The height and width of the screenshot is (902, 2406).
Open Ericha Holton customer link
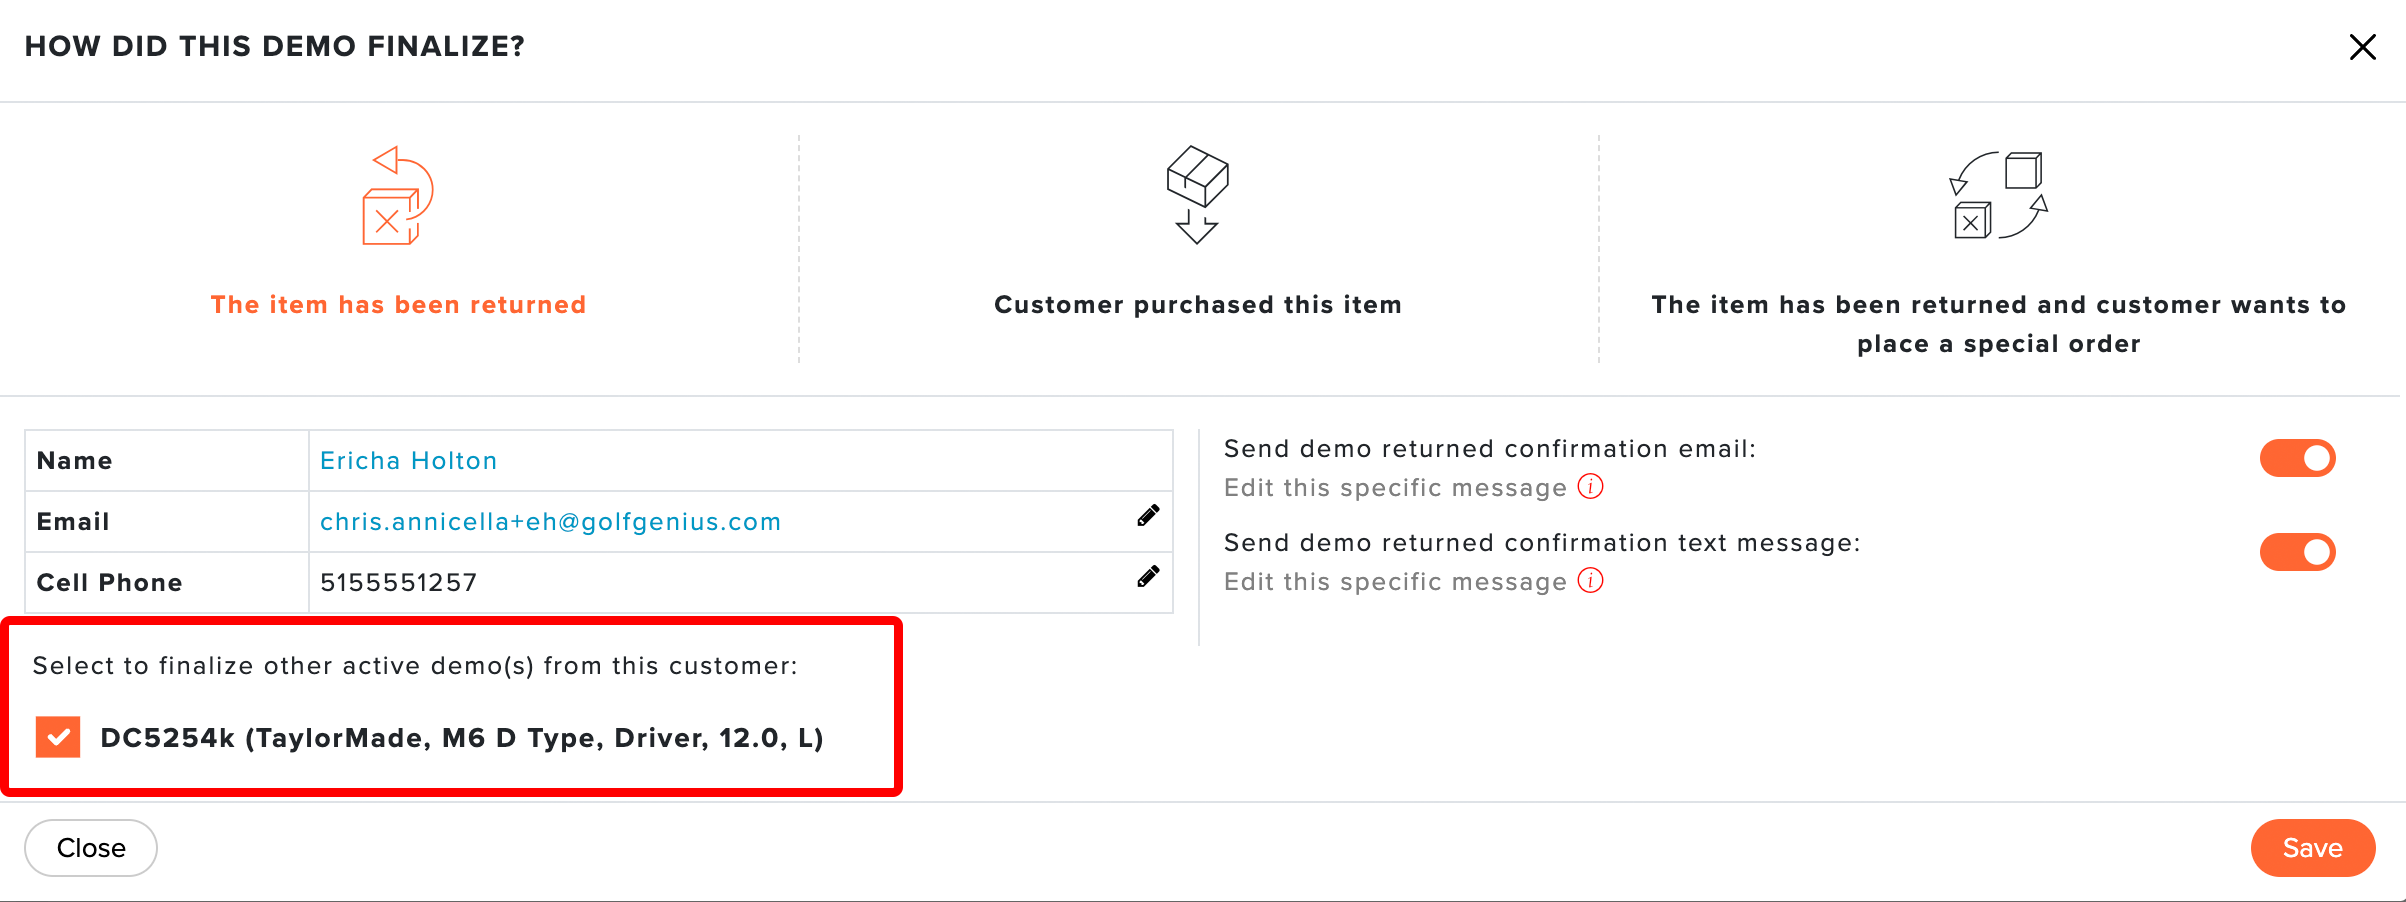click(408, 460)
